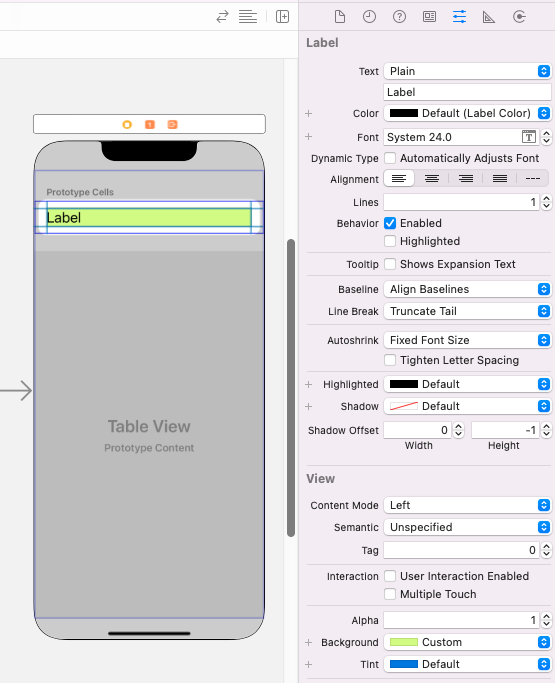
Task: Adjust the Lines stepper
Action: (546, 202)
